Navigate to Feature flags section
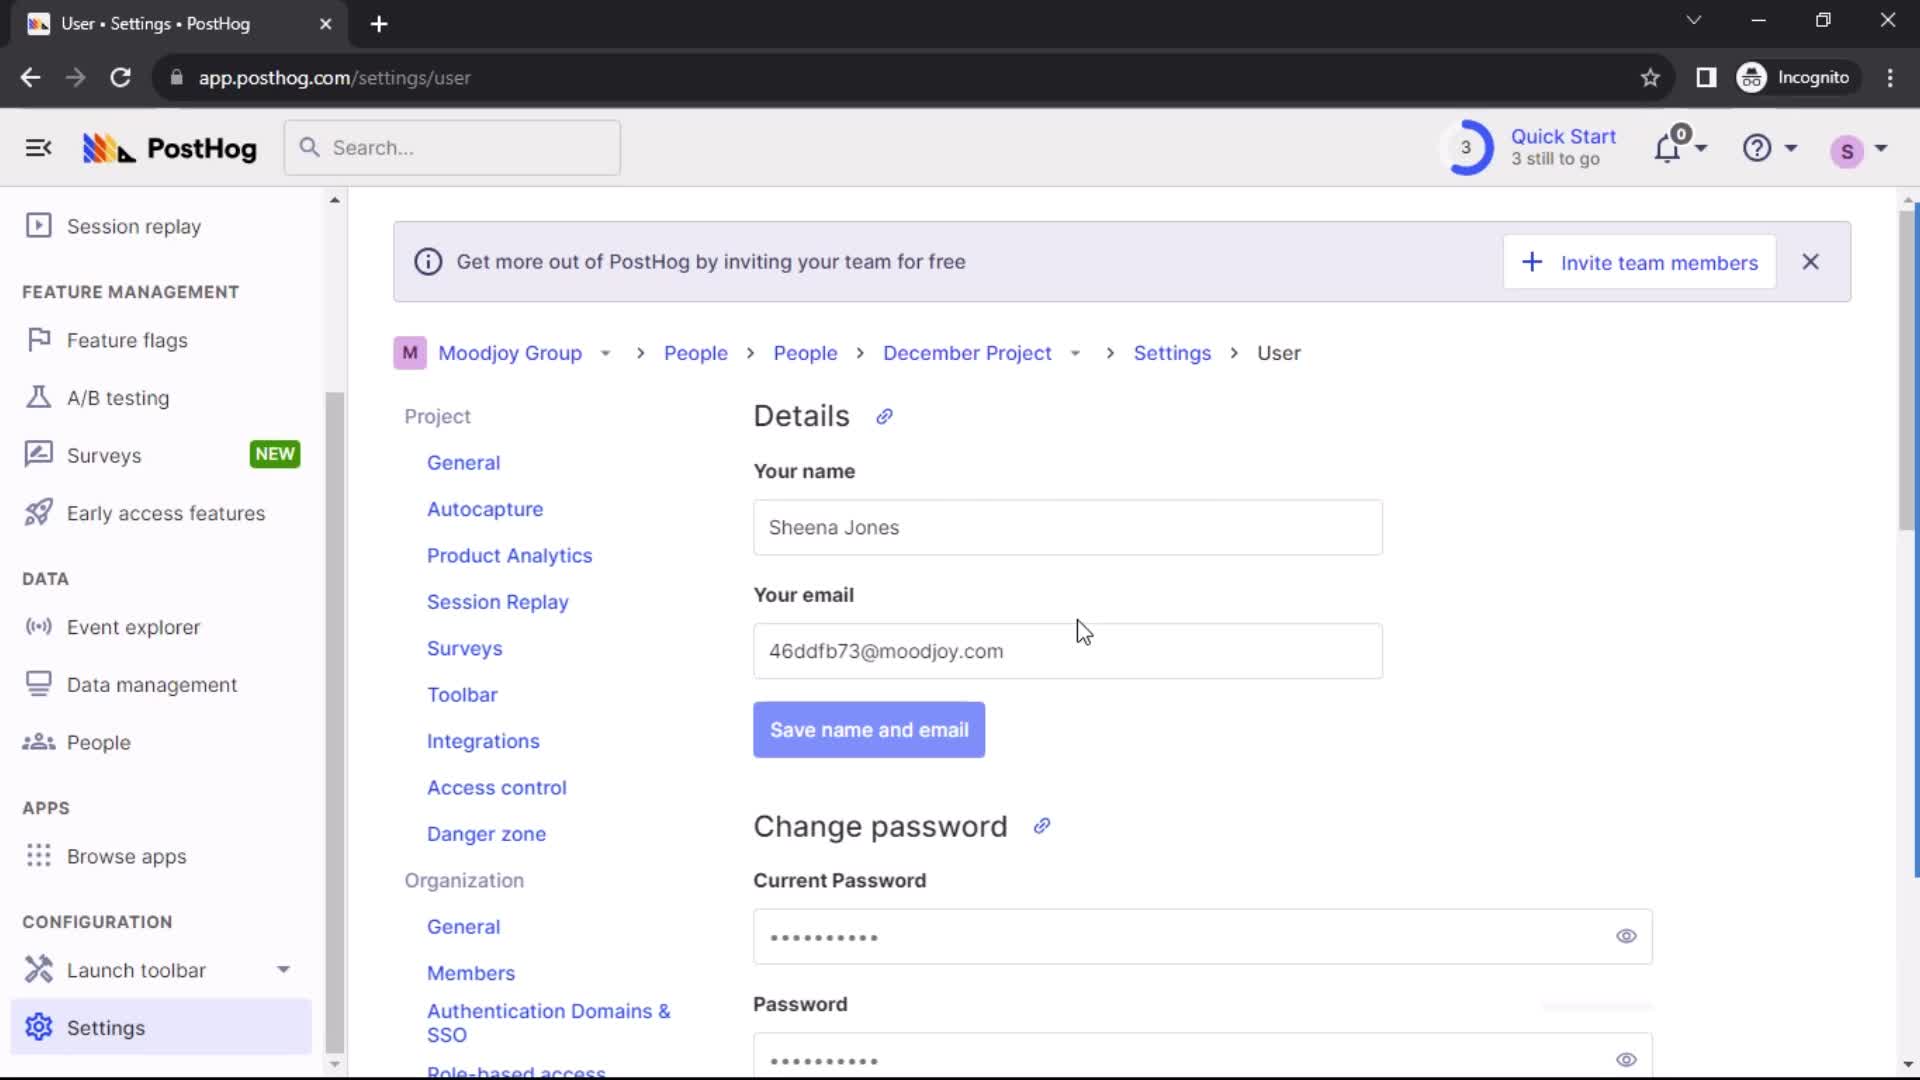Screen dimensions: 1920x1080 (x=127, y=339)
